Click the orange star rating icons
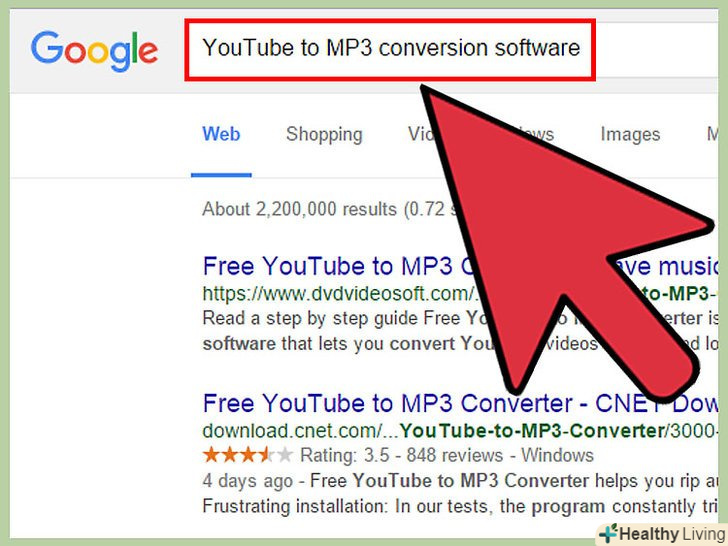728x546 pixels. 248,455
